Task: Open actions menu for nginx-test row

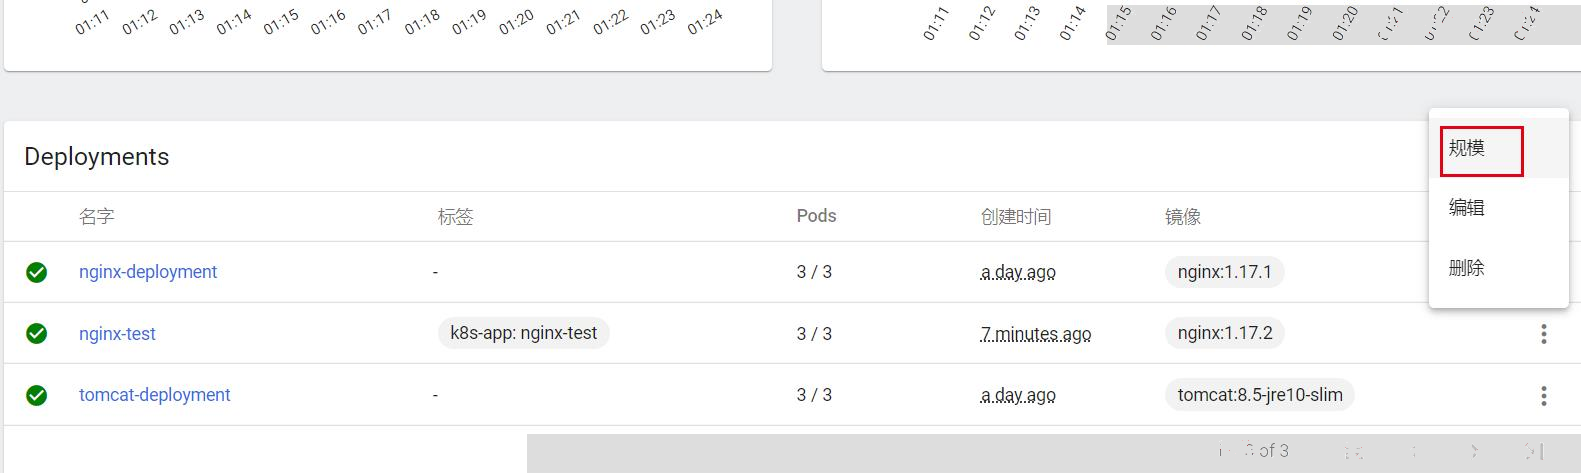Action: tap(1543, 334)
